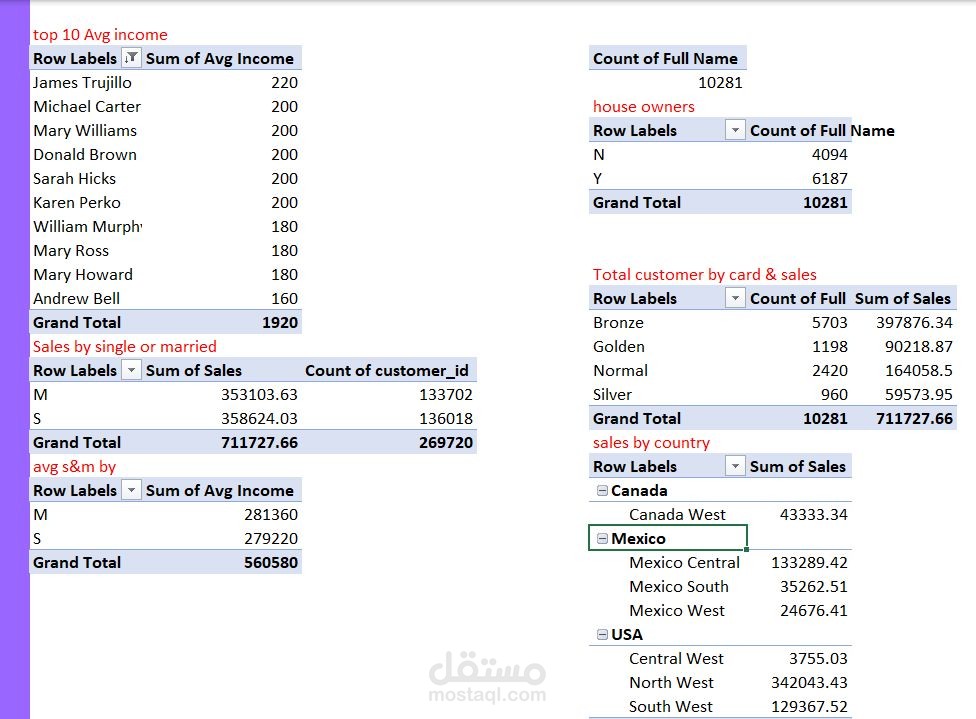Click the 'house owners' title
This screenshot has width=976, height=719.
[x=644, y=106]
